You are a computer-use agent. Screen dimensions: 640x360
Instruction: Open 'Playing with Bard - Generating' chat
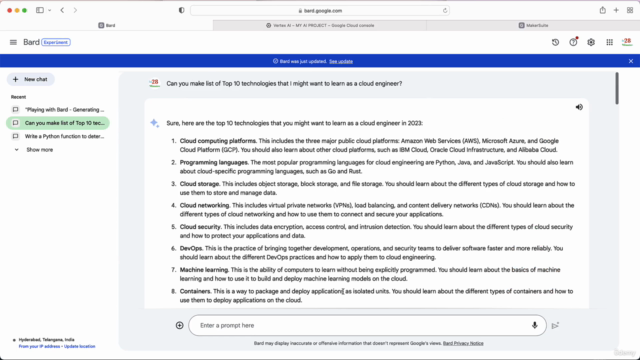pyautogui.click(x=58, y=109)
